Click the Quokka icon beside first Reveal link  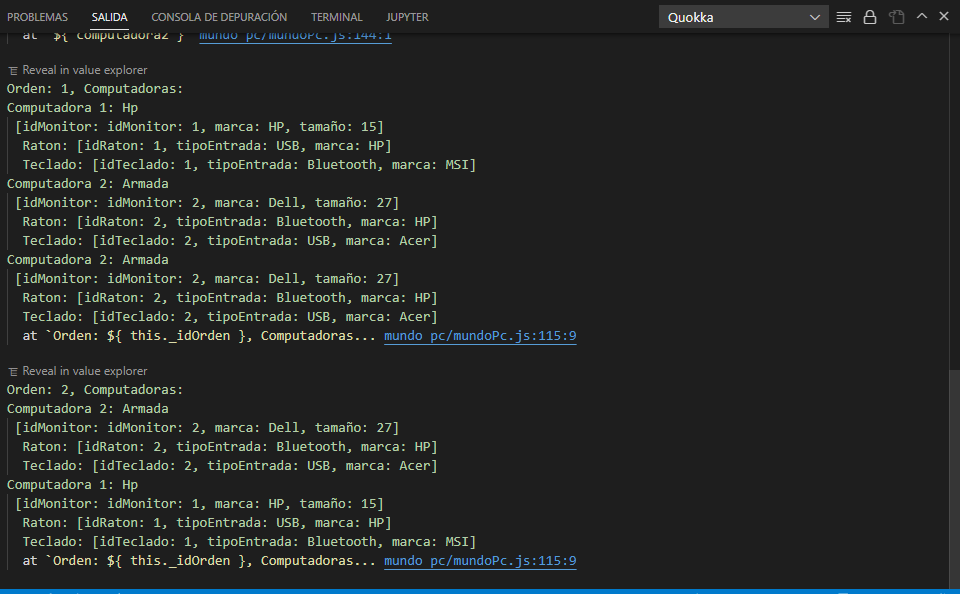tap(11, 69)
